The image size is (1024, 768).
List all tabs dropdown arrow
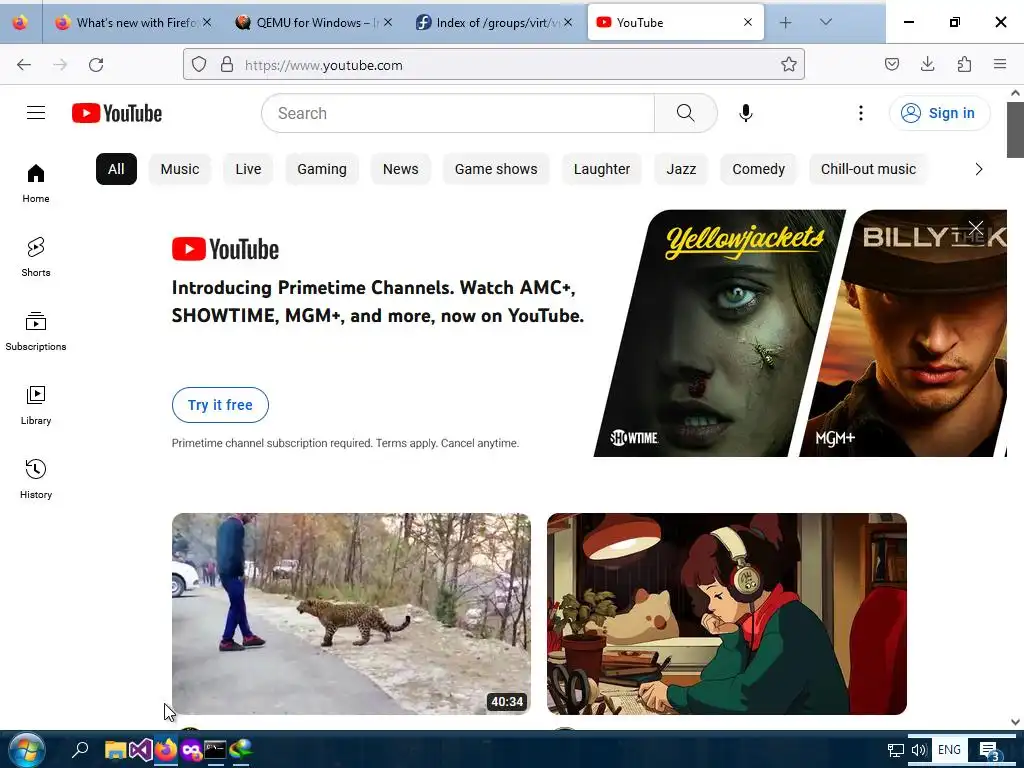click(x=825, y=22)
